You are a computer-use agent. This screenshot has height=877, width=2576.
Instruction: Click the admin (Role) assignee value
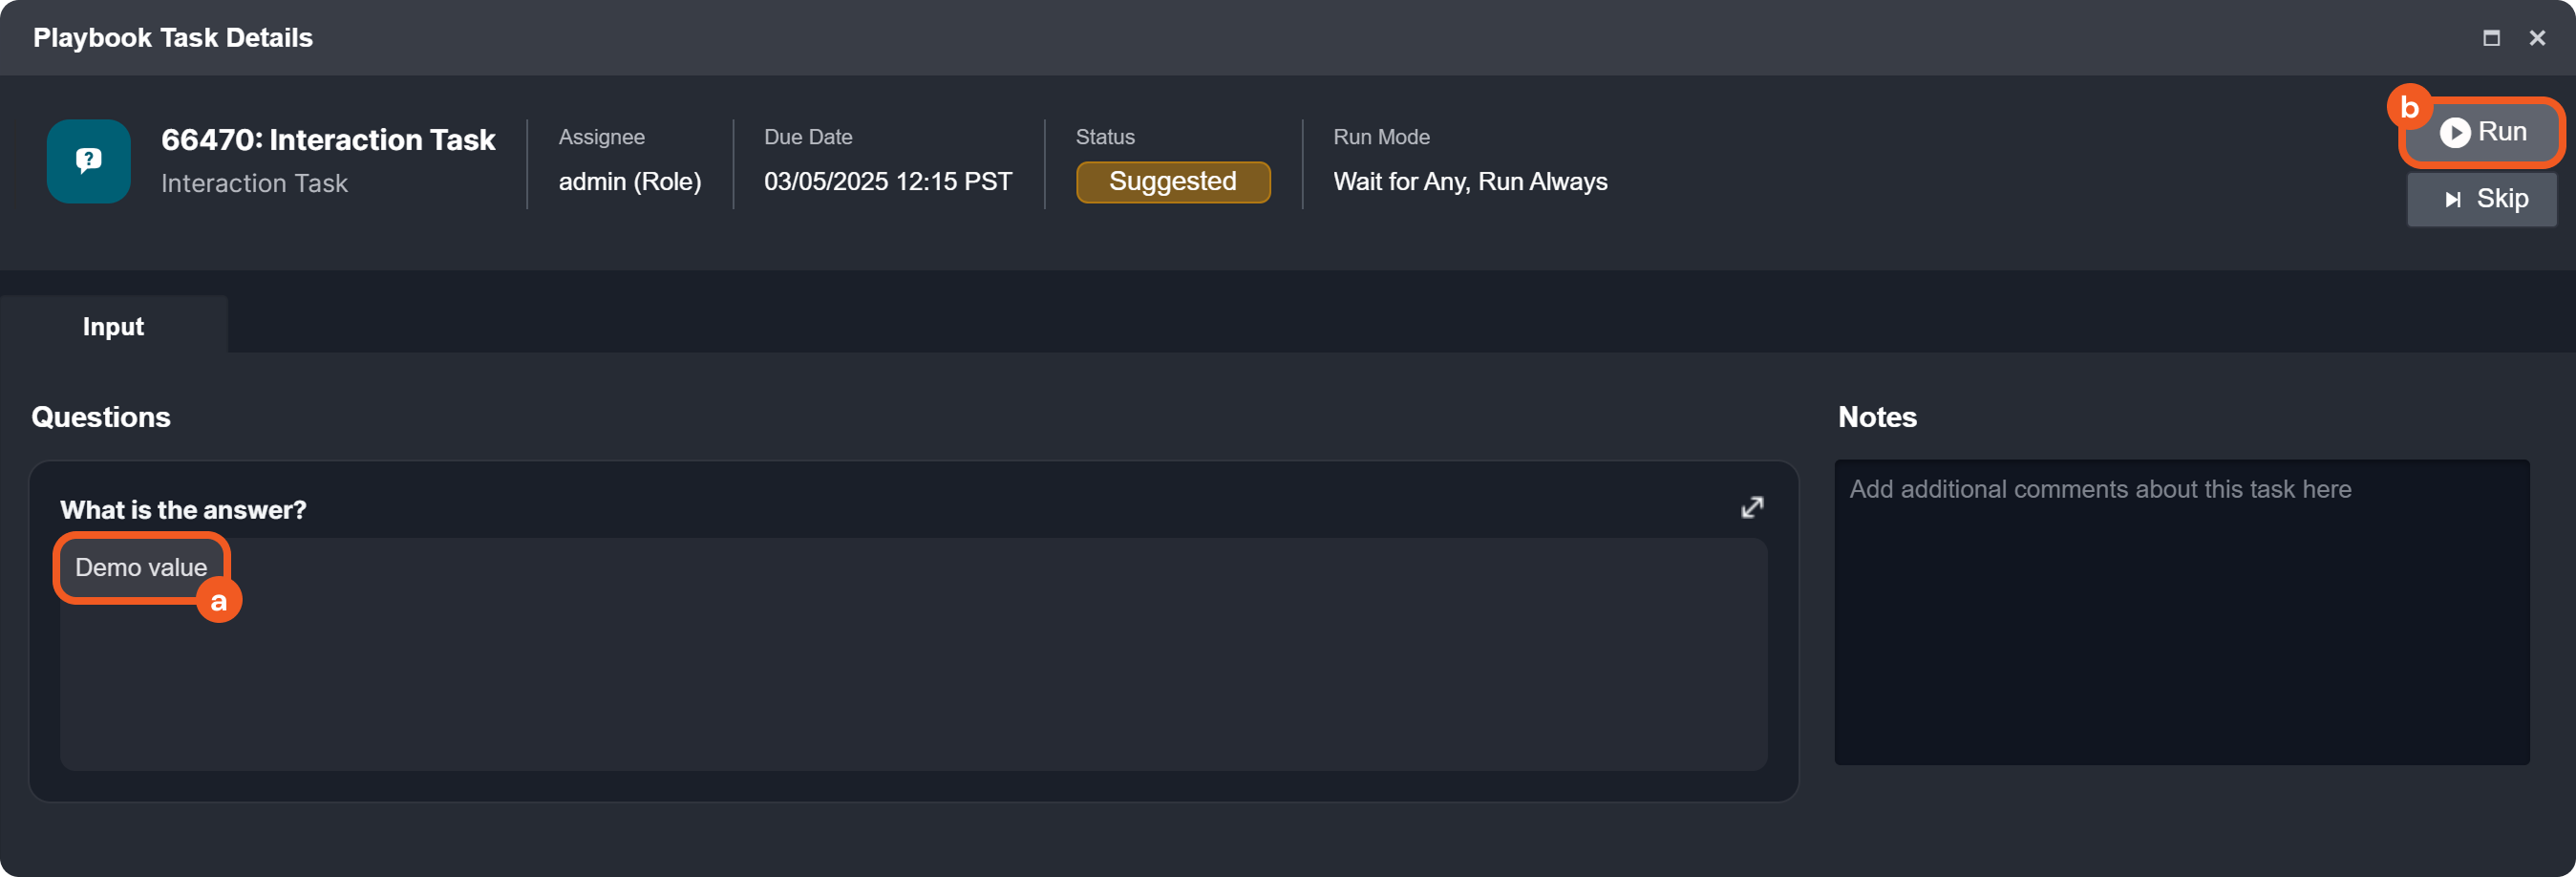click(x=629, y=182)
